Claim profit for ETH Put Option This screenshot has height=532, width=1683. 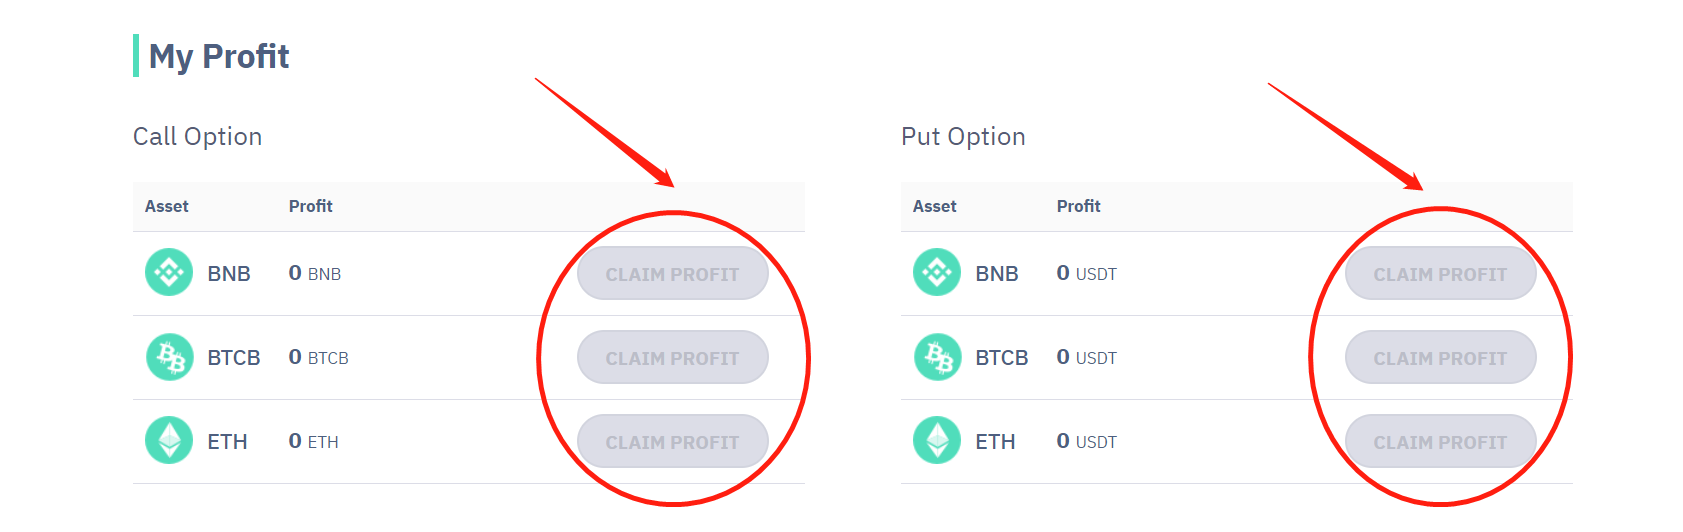click(x=1440, y=442)
